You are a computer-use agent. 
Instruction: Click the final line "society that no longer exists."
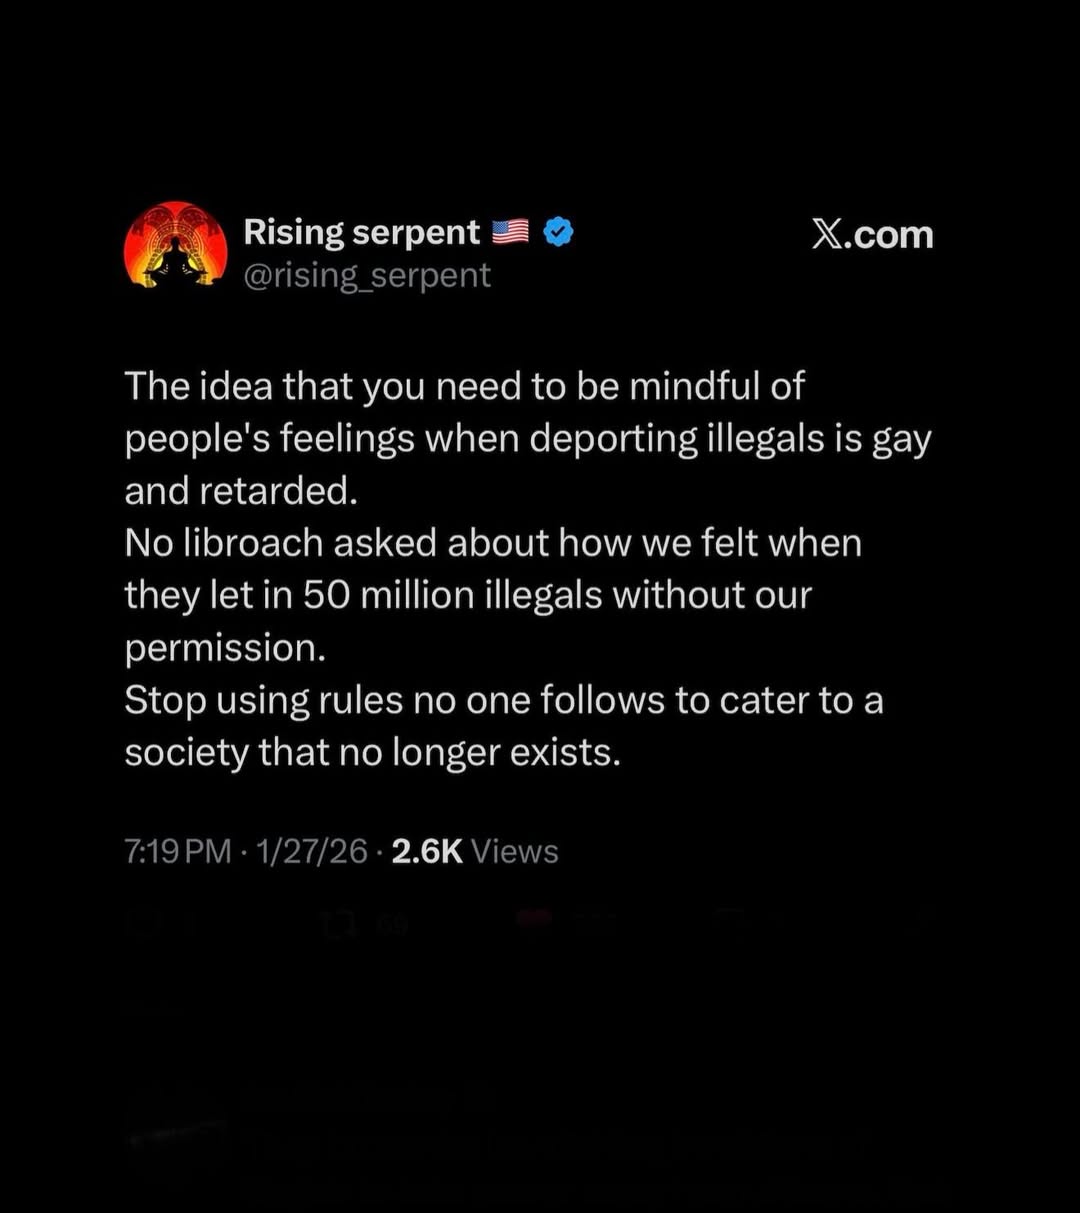(x=373, y=752)
